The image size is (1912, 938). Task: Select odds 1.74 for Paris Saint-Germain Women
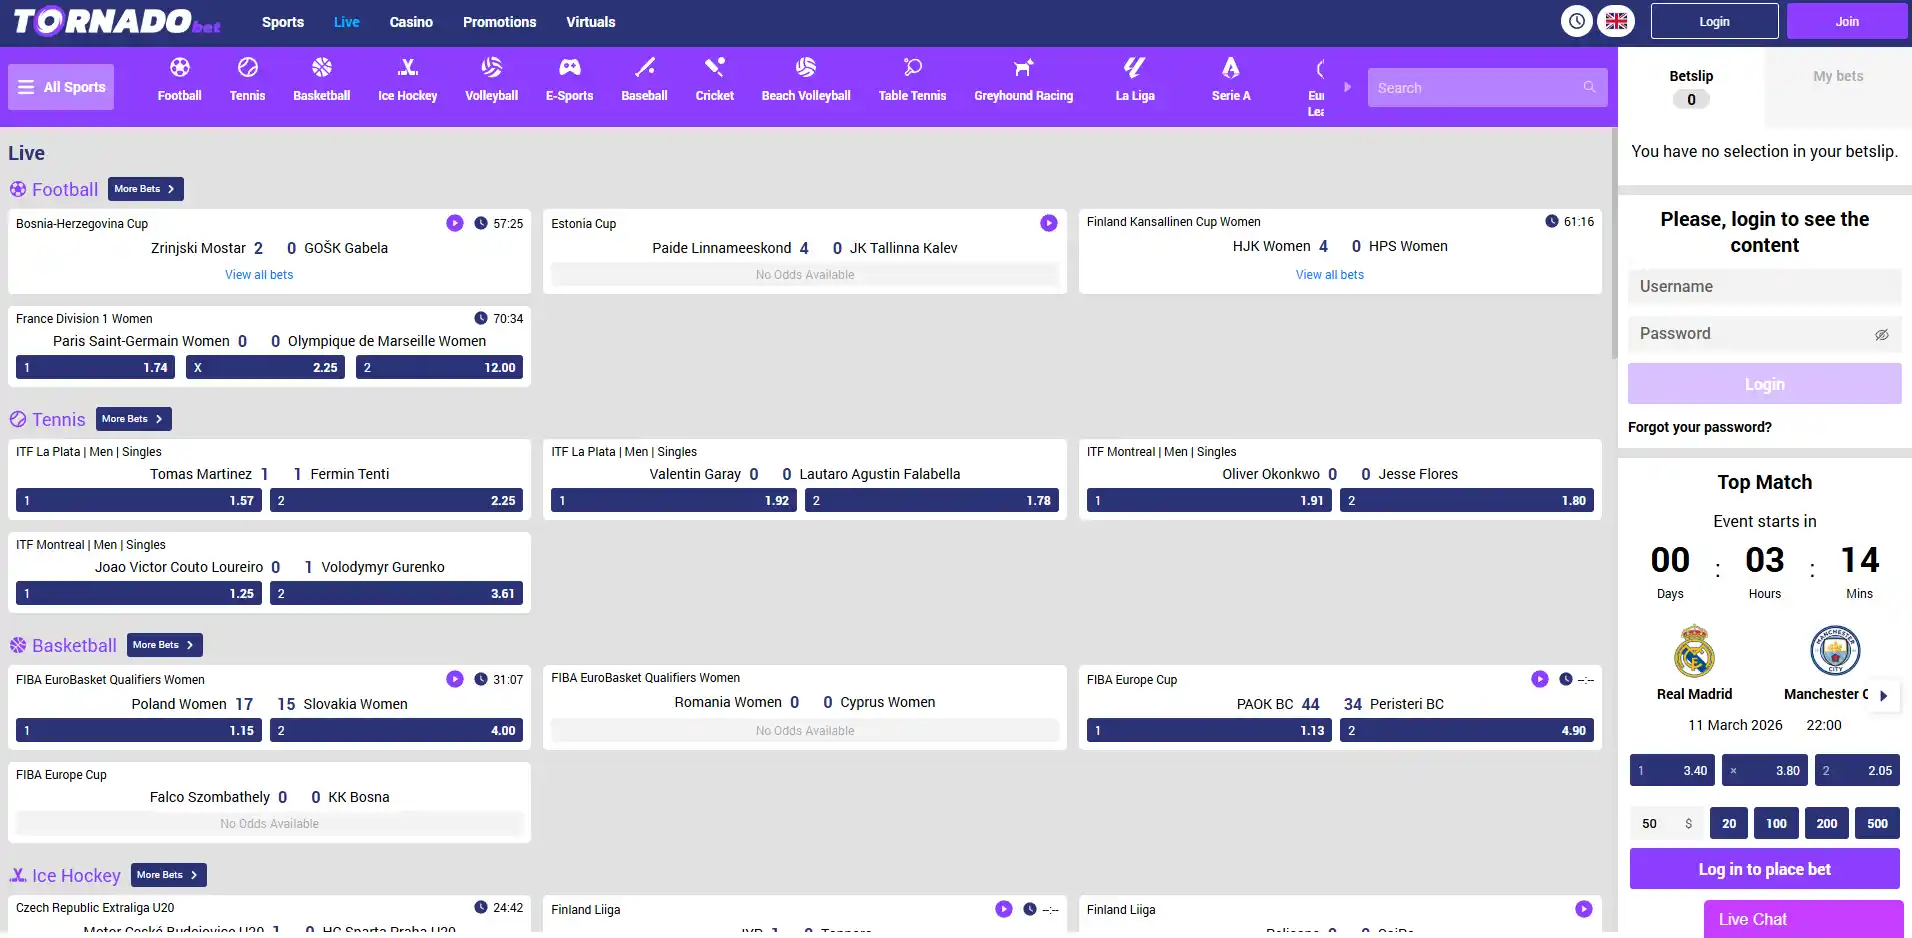coord(95,368)
